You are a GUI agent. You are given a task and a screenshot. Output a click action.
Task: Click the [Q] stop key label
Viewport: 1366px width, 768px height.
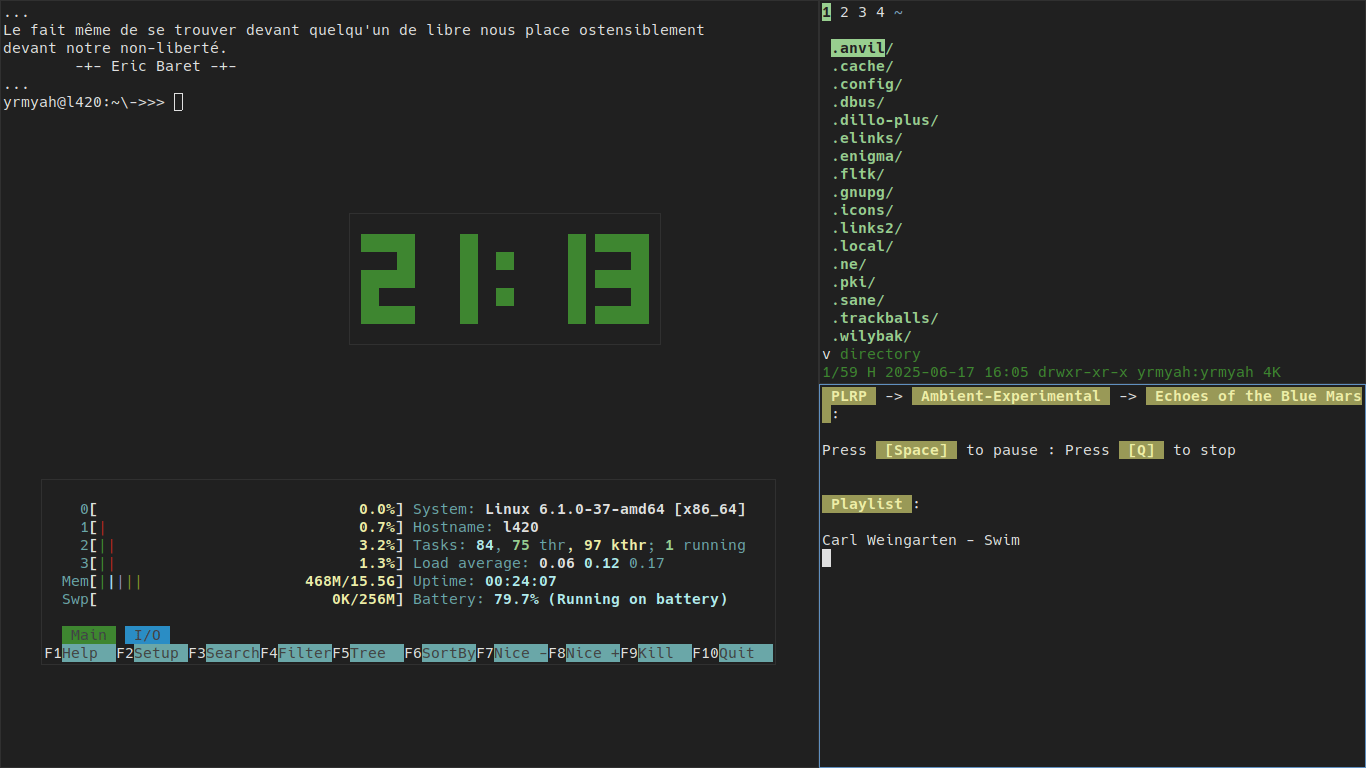[1141, 450]
